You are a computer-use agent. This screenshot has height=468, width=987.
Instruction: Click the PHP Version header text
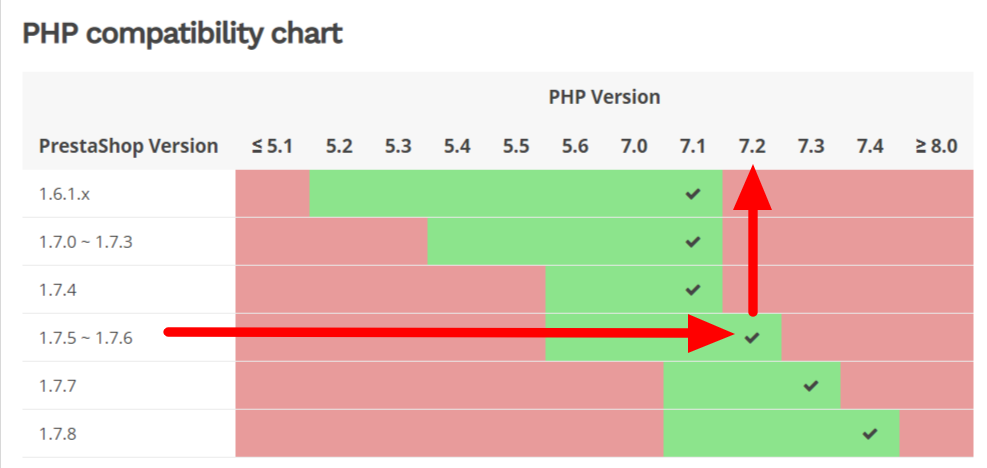[604, 97]
